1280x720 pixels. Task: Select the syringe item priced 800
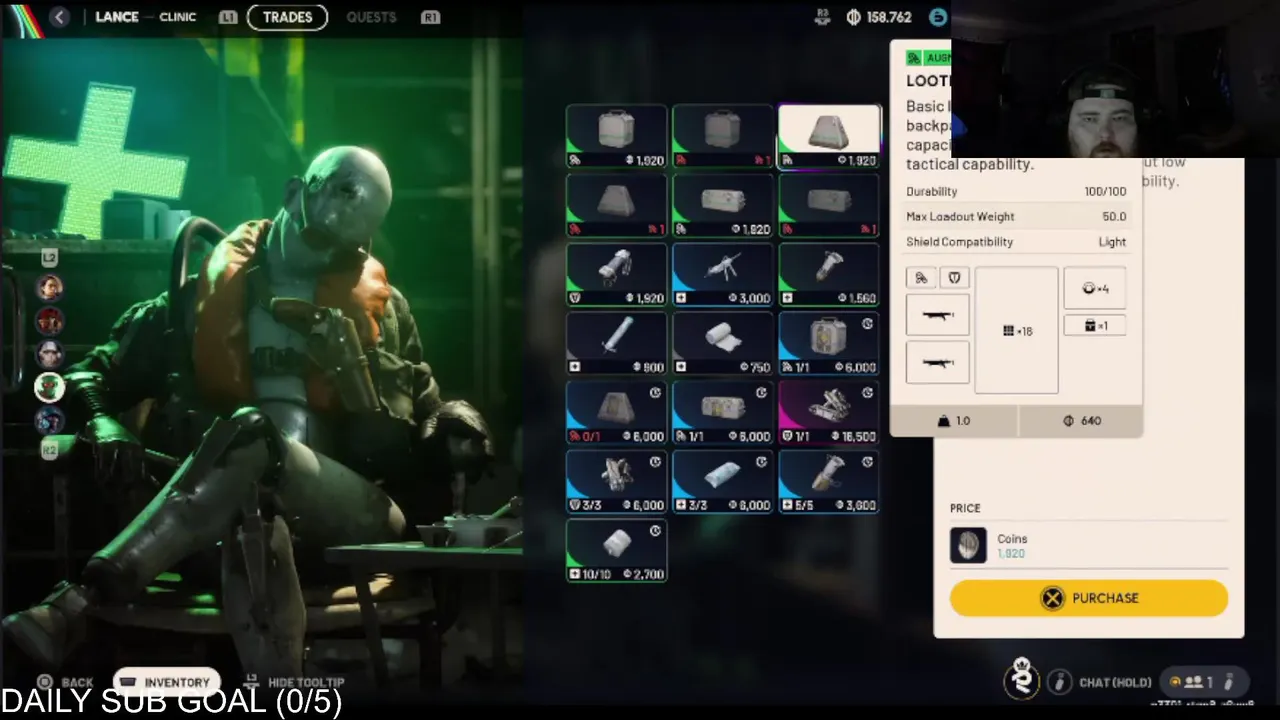617,344
